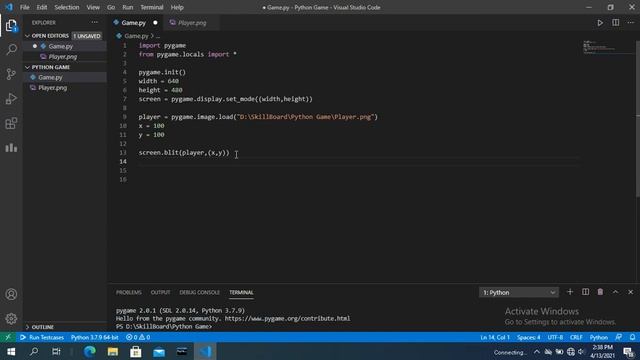Launch Microsoft Edge from taskbar
Screen dimensions: 640x360
coord(90,351)
